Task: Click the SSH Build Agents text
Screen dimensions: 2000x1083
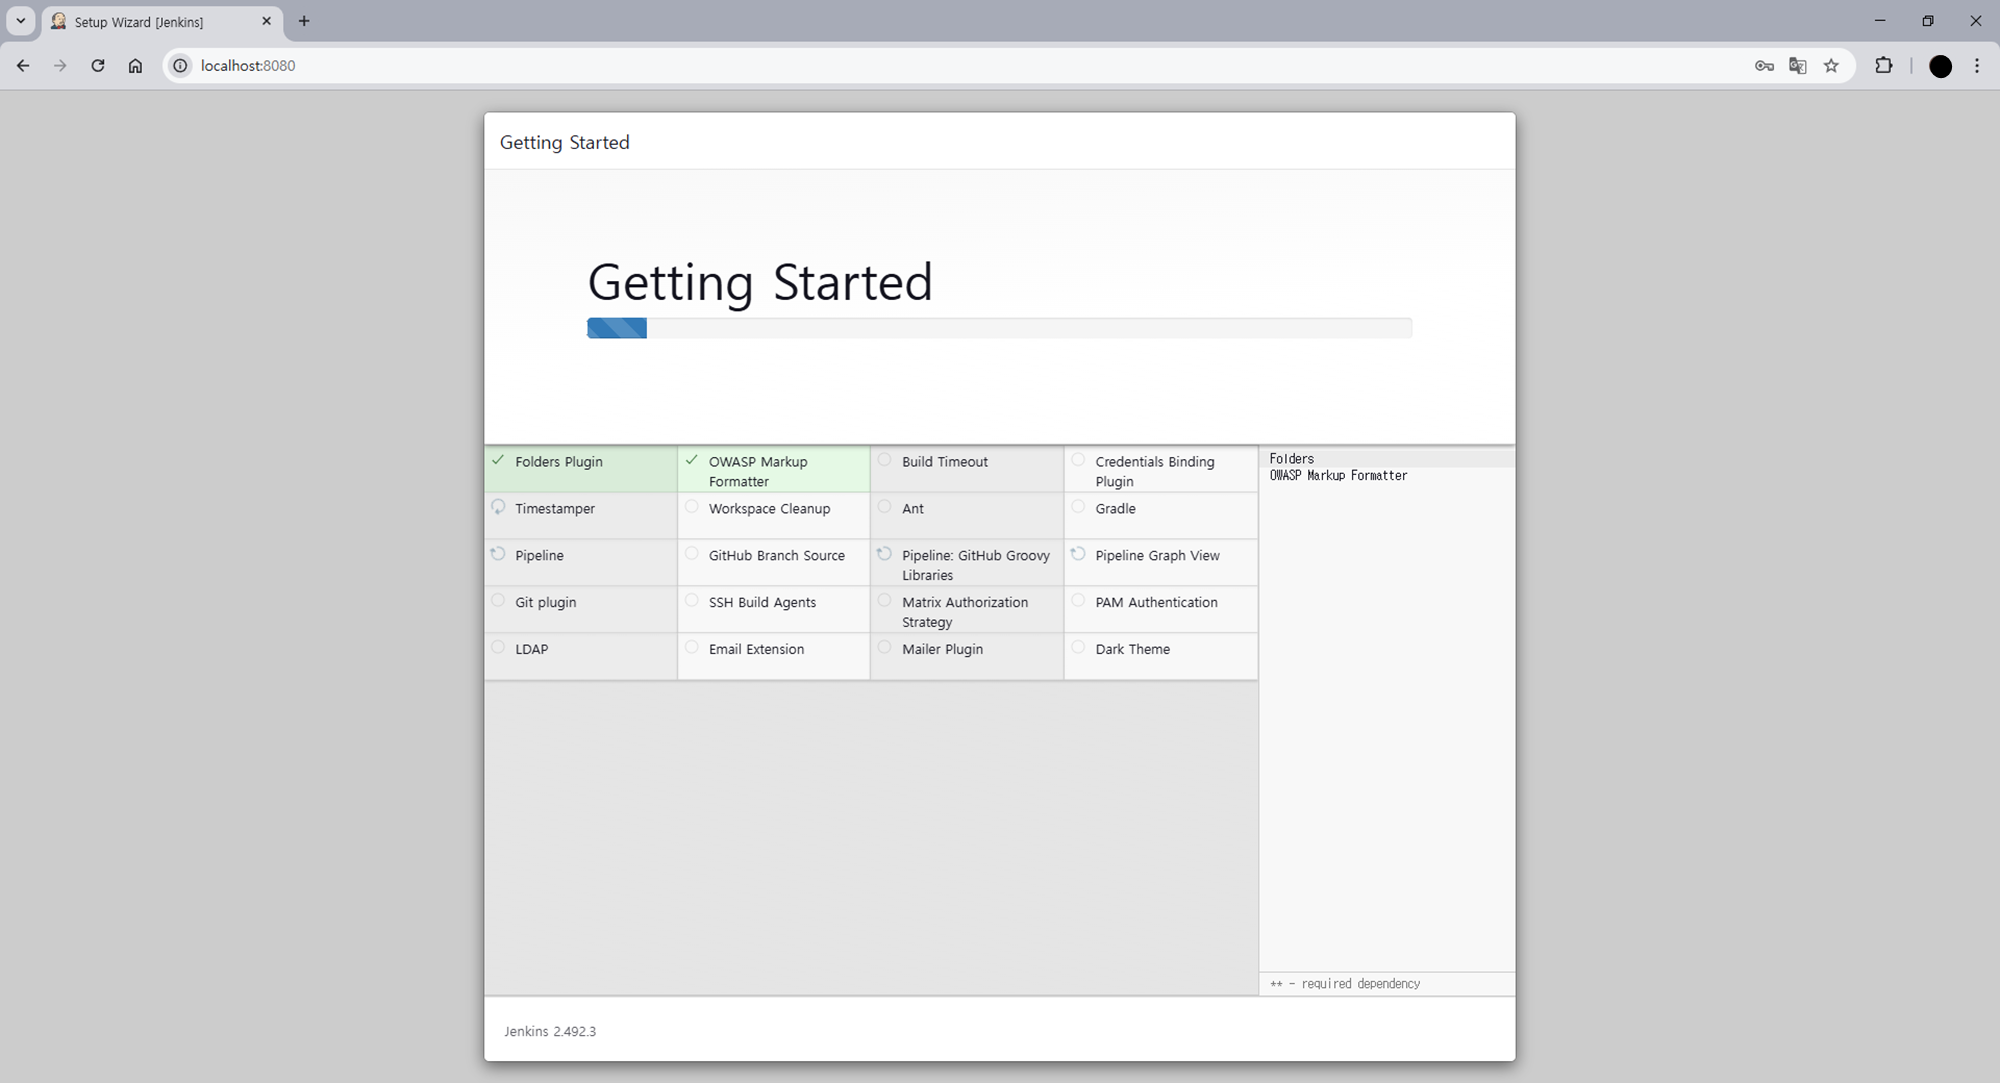Action: tap(762, 603)
